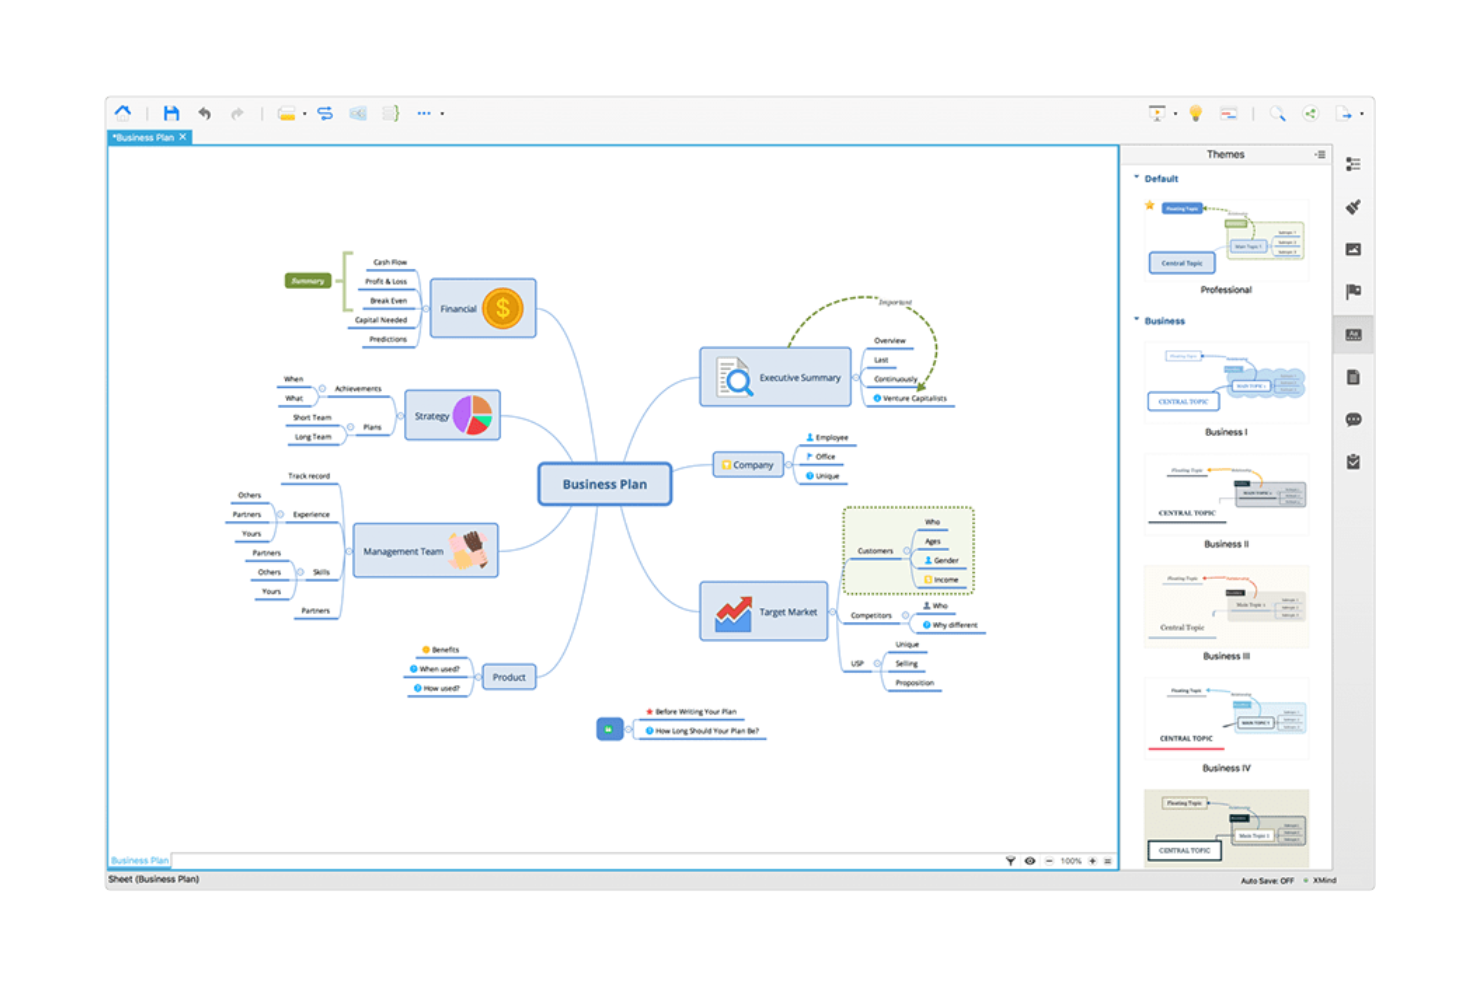Viewport: 1480px width, 987px height.
Task: Start presentation mode from toolbar
Action: (x=1157, y=113)
